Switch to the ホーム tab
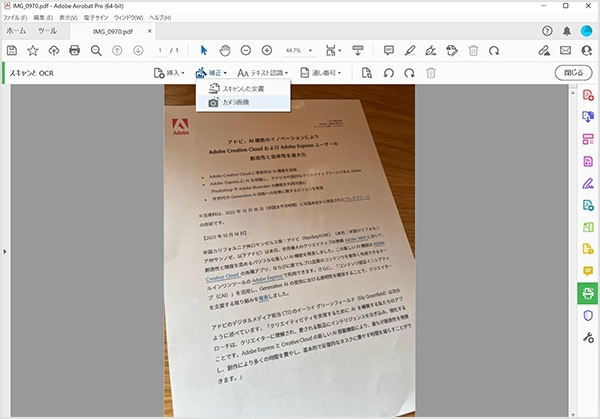The height and width of the screenshot is (419, 600). point(16,31)
